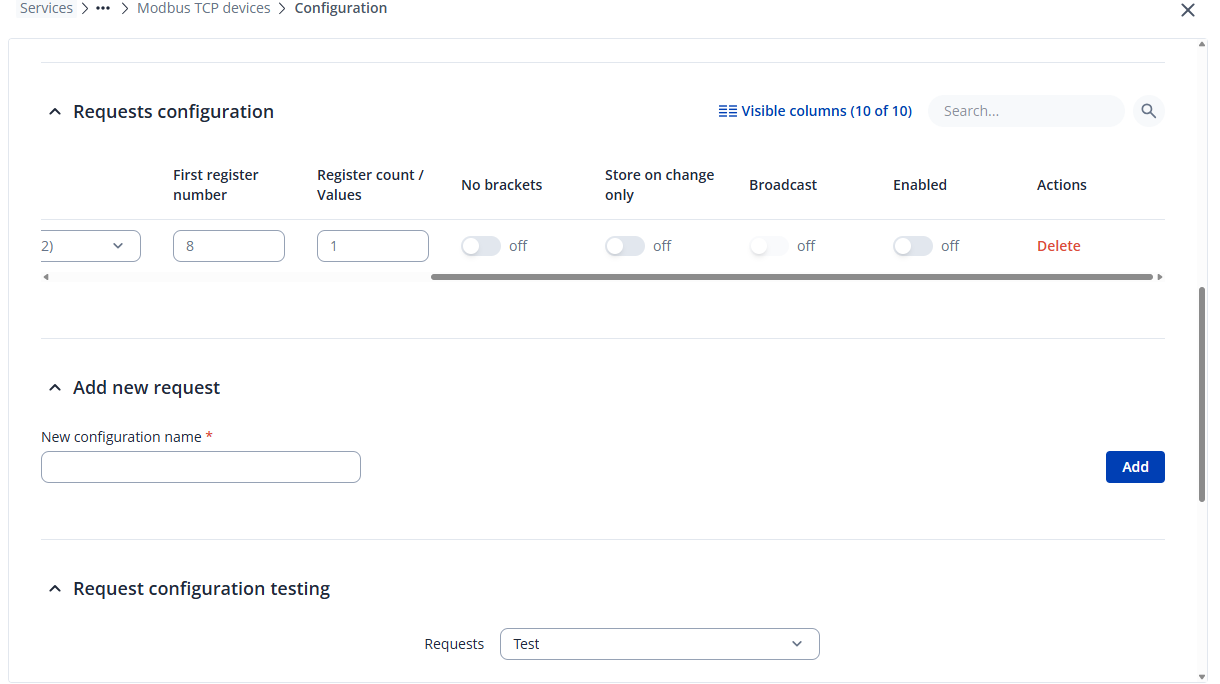Close the configuration panel with X
1220x684 pixels.
1187,10
